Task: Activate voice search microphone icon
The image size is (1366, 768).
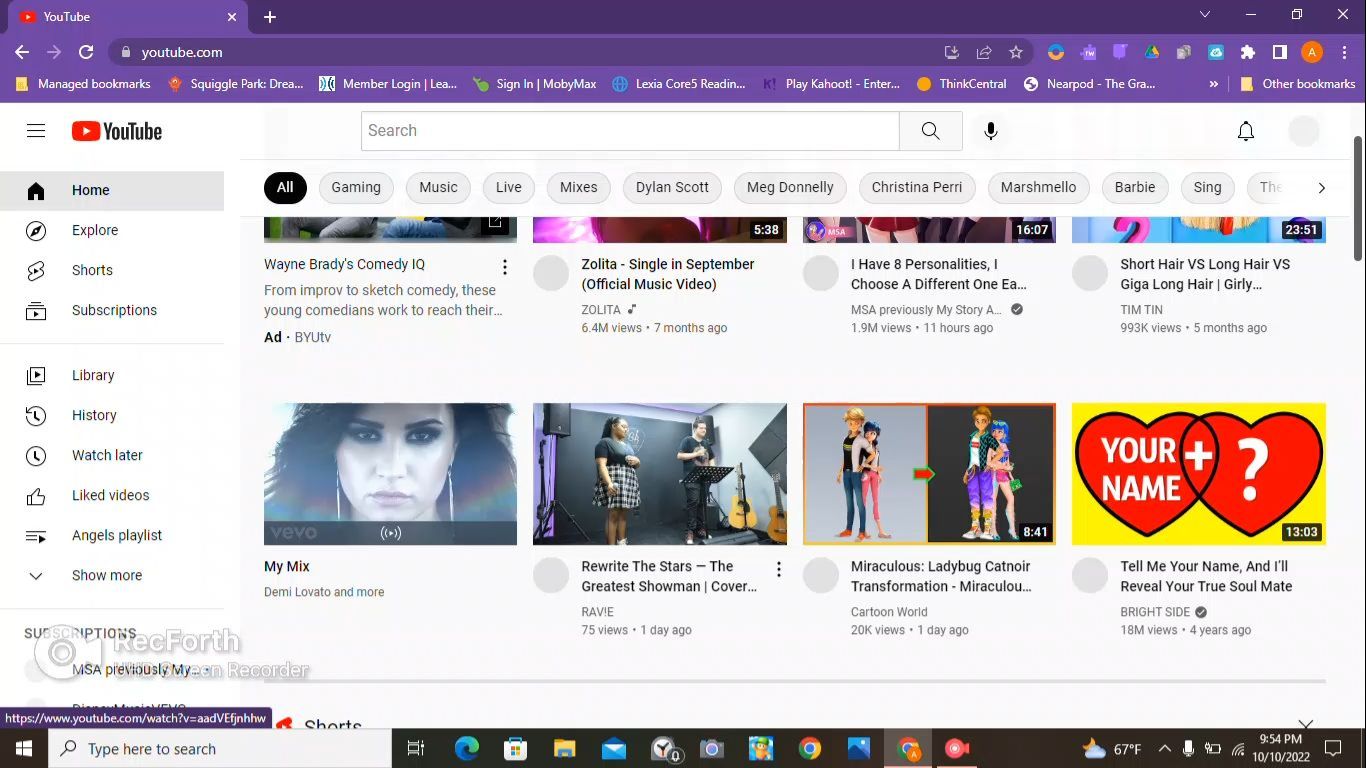Action: [991, 131]
